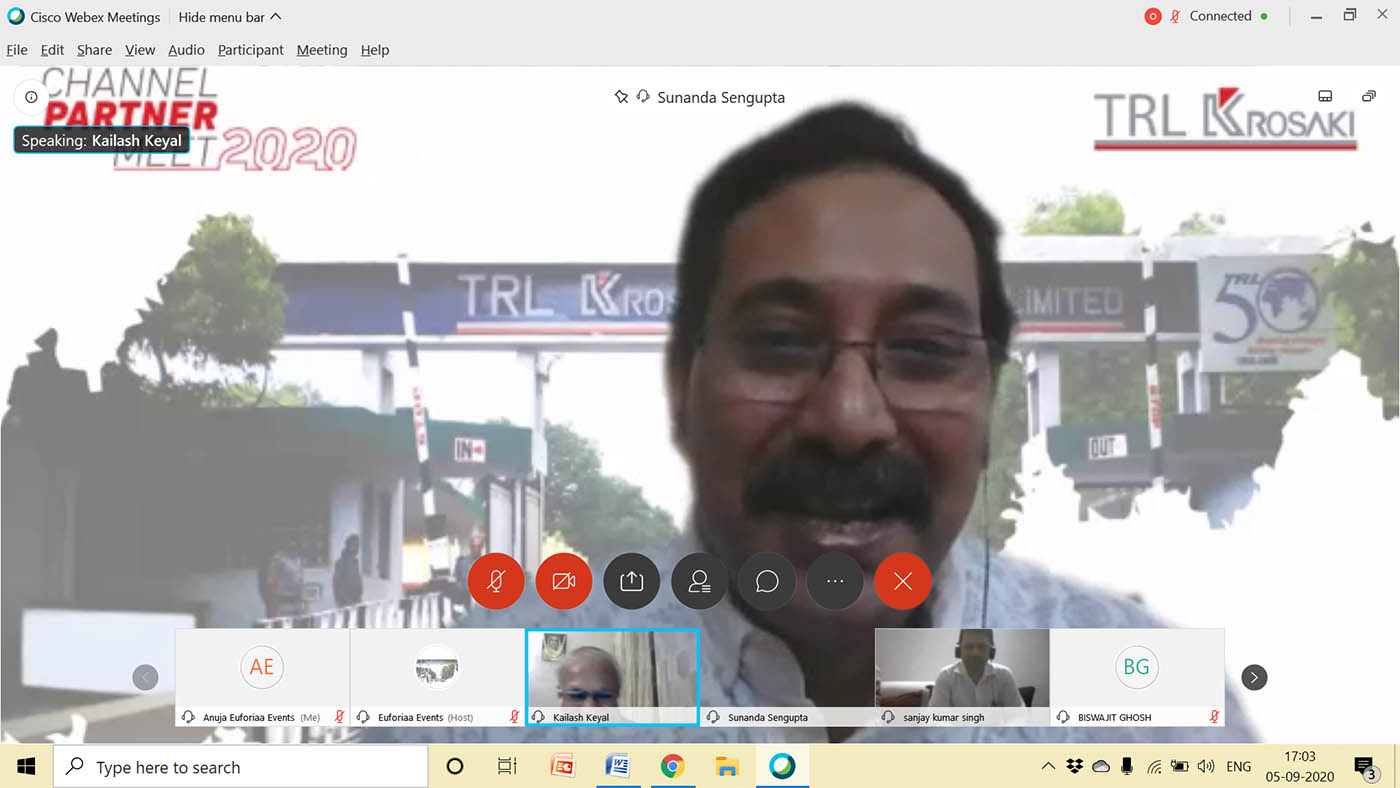Image resolution: width=1400 pixels, height=788 pixels.
Task: Open the Participants panel button
Action: [x=699, y=581]
